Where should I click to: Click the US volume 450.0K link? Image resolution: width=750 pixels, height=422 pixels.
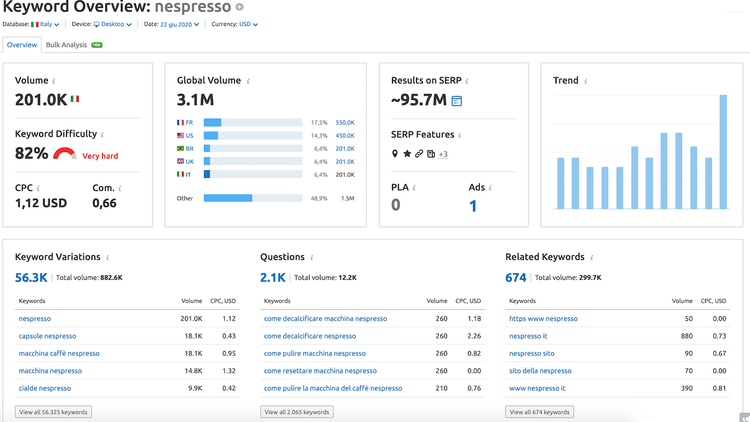point(345,135)
